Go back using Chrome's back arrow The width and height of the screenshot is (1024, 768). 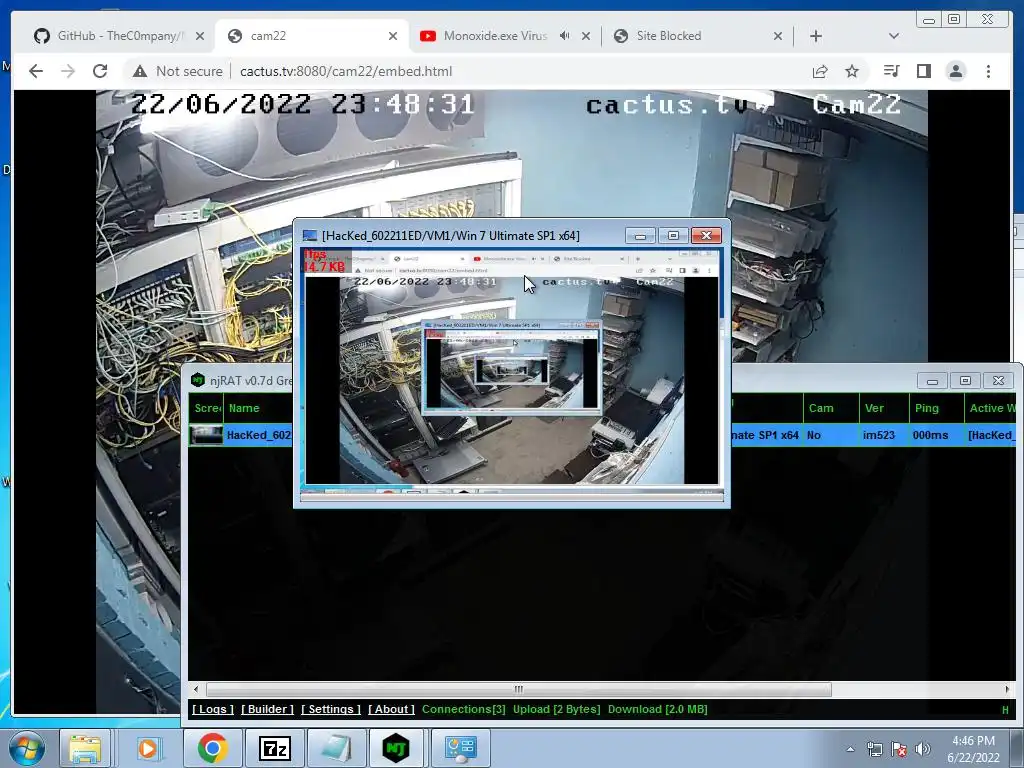(36, 71)
